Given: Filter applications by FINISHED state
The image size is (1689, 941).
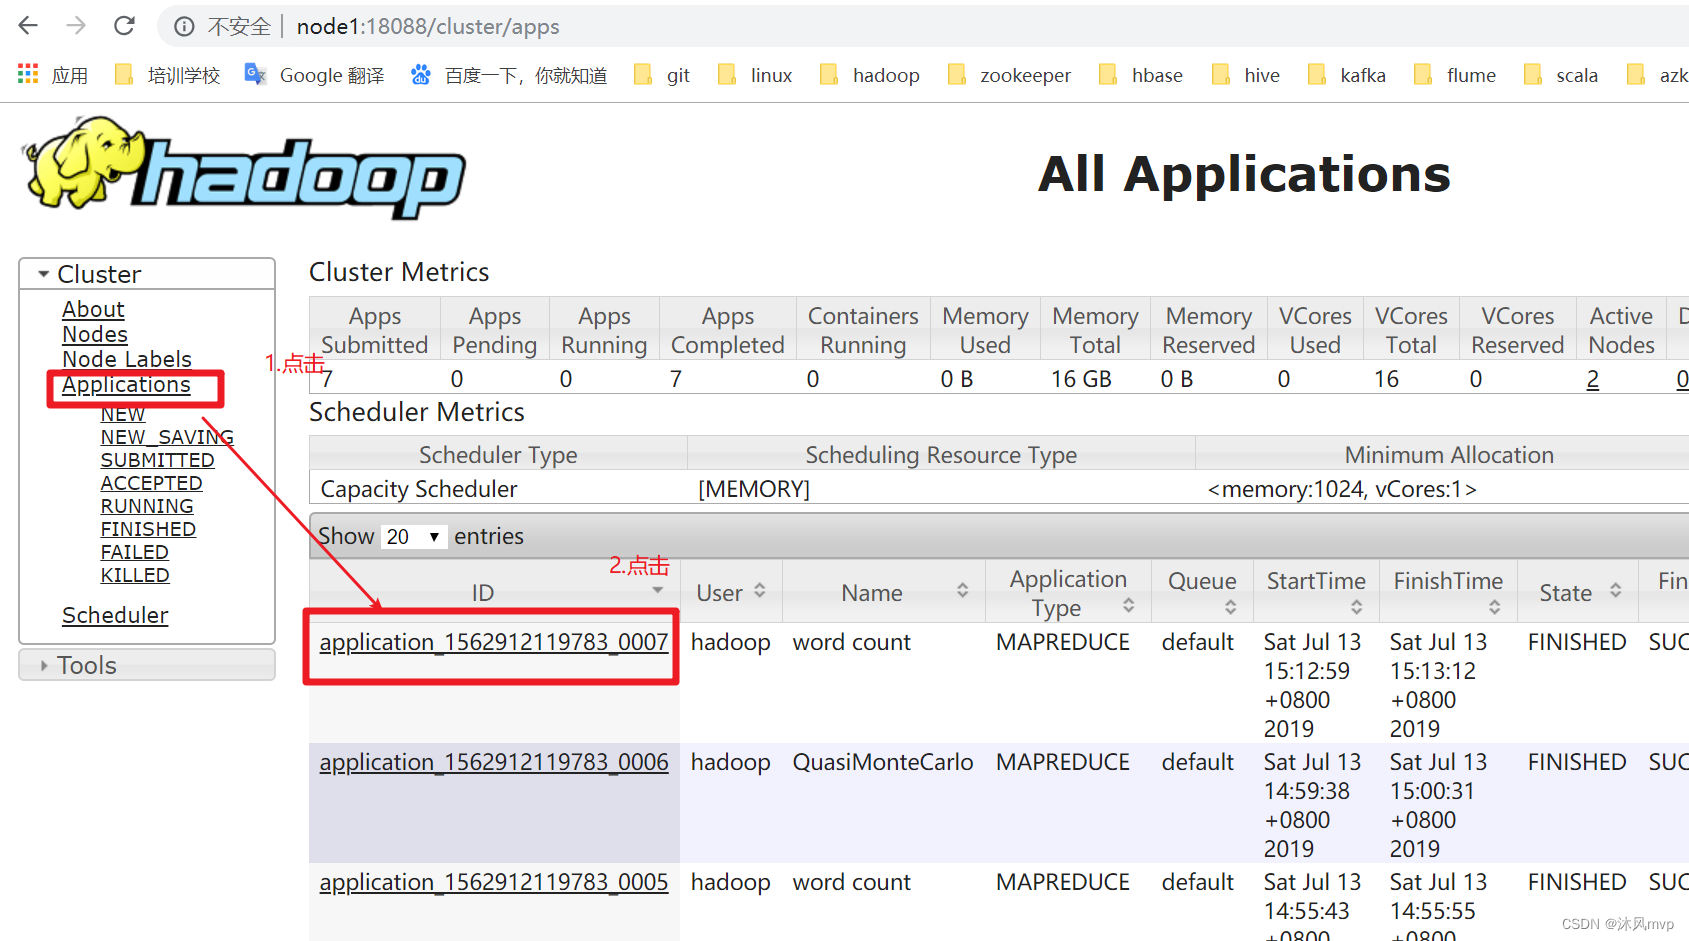Looking at the screenshot, I should point(148,529).
